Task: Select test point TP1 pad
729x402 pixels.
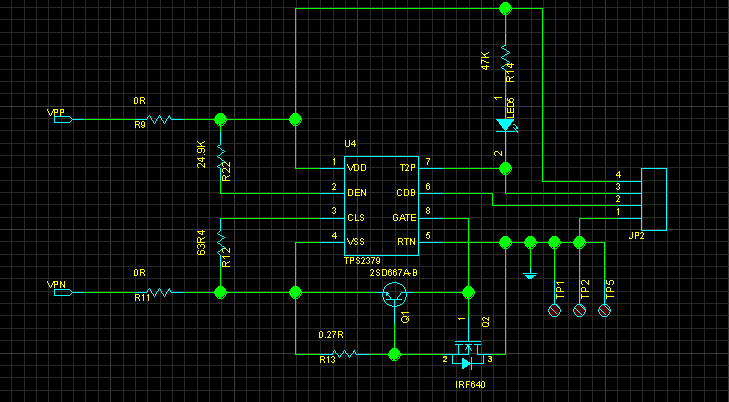Action: click(x=554, y=310)
